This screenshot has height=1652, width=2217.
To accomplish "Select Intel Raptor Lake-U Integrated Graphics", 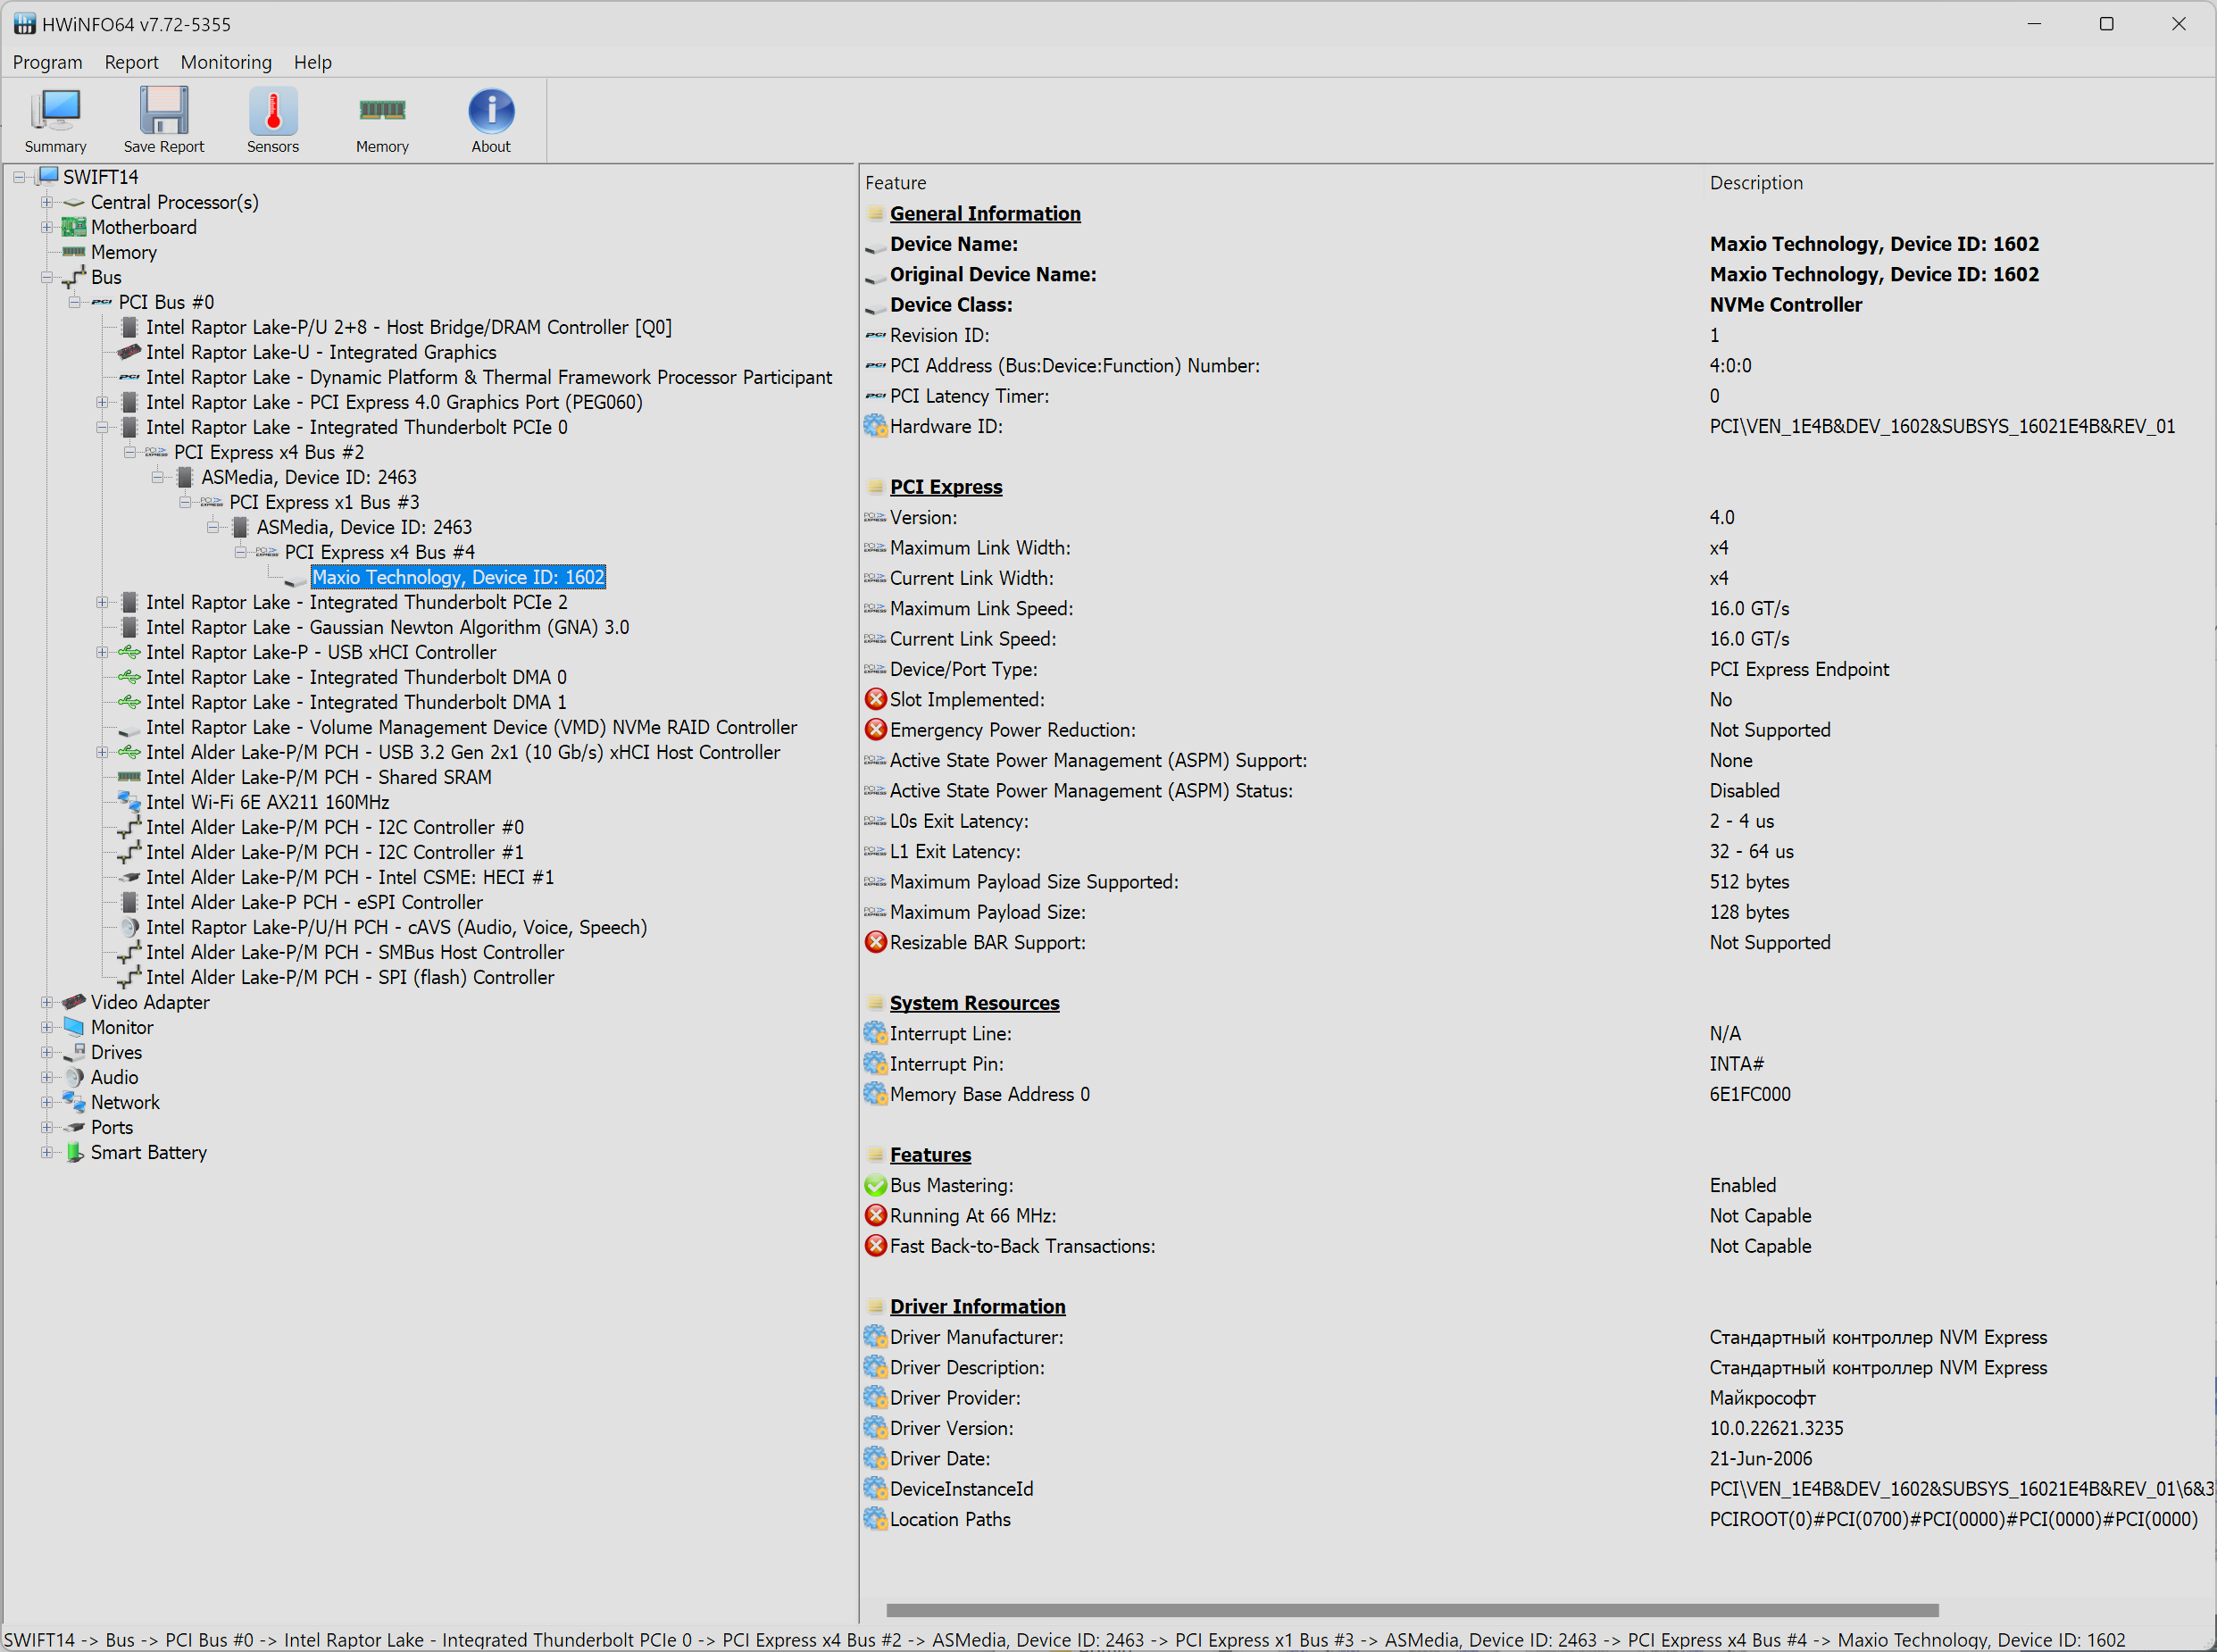I will coord(320,352).
